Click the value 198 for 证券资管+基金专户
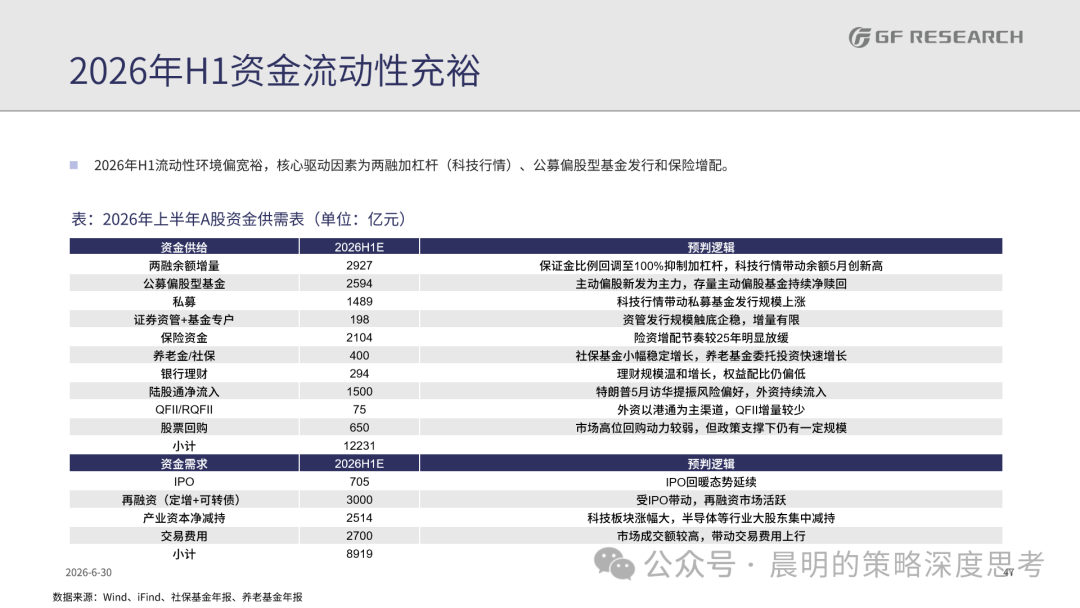Screen dimensions: 1080x608 click(x=360, y=319)
